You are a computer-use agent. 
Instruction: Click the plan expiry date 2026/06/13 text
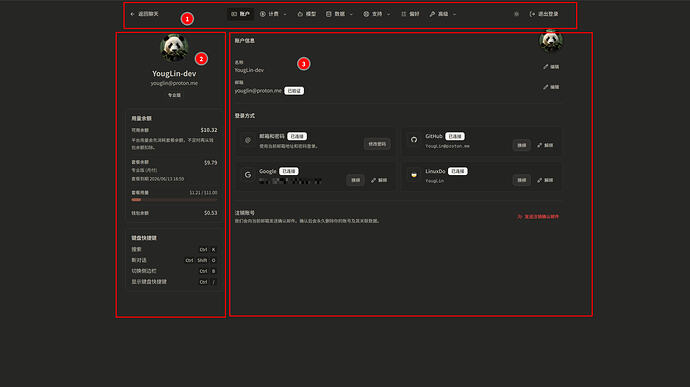pos(158,179)
